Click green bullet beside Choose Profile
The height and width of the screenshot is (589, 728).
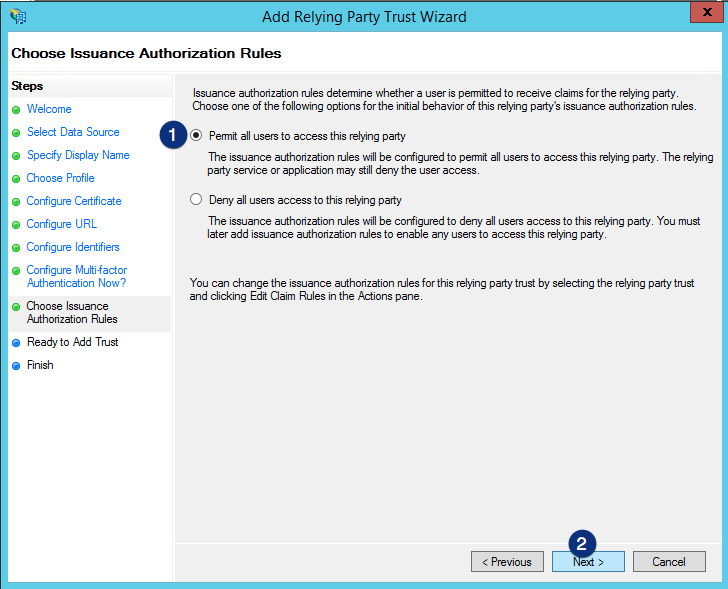(16, 179)
